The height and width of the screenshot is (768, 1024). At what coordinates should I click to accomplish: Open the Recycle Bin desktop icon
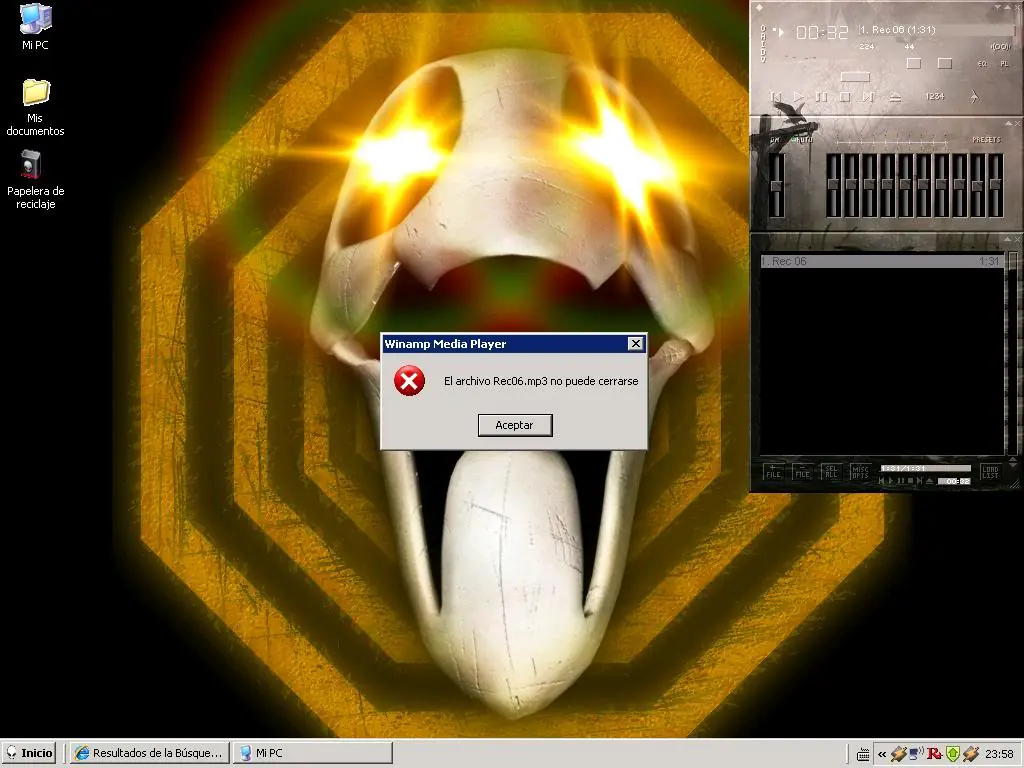coord(35,180)
